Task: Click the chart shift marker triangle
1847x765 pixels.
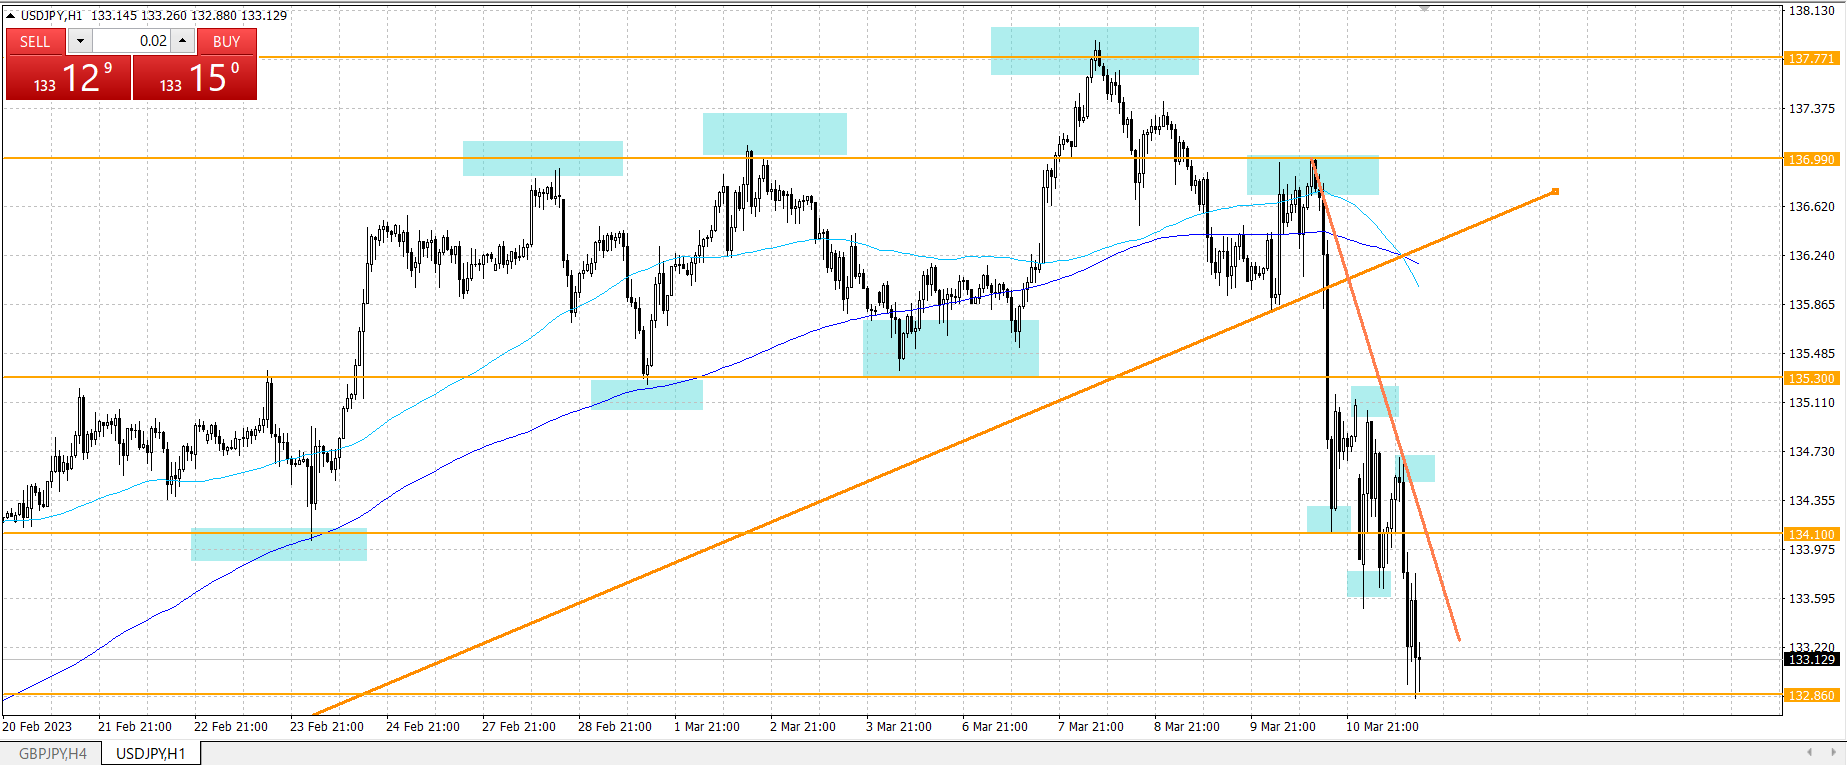Action: click(1424, 8)
